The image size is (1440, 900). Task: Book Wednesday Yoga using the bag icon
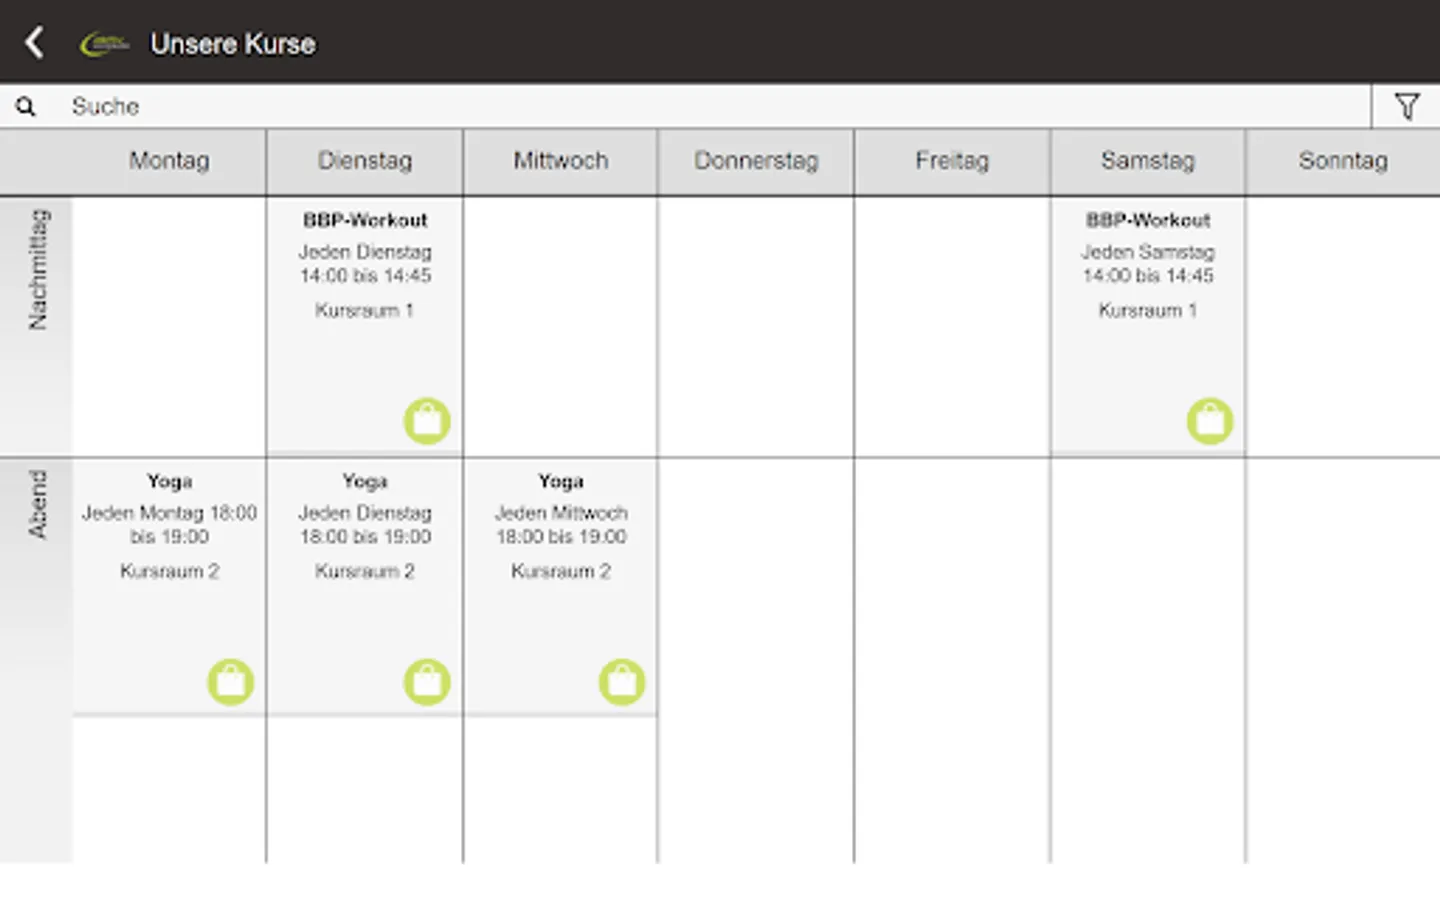622,682
